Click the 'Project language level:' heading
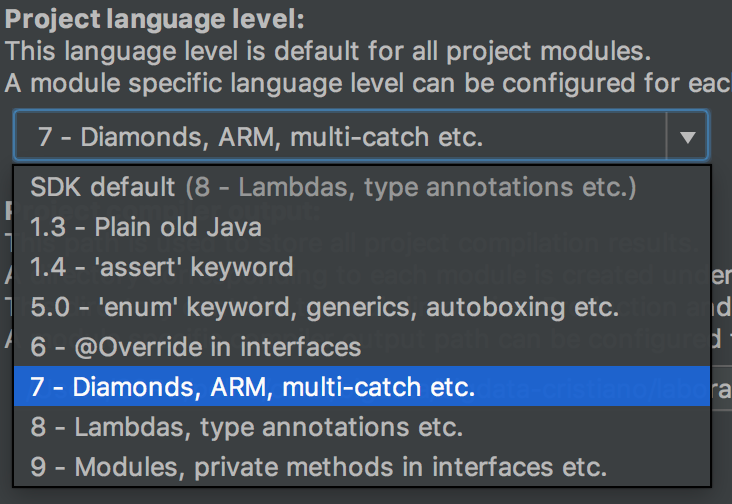This screenshot has width=732, height=504. (x=155, y=19)
